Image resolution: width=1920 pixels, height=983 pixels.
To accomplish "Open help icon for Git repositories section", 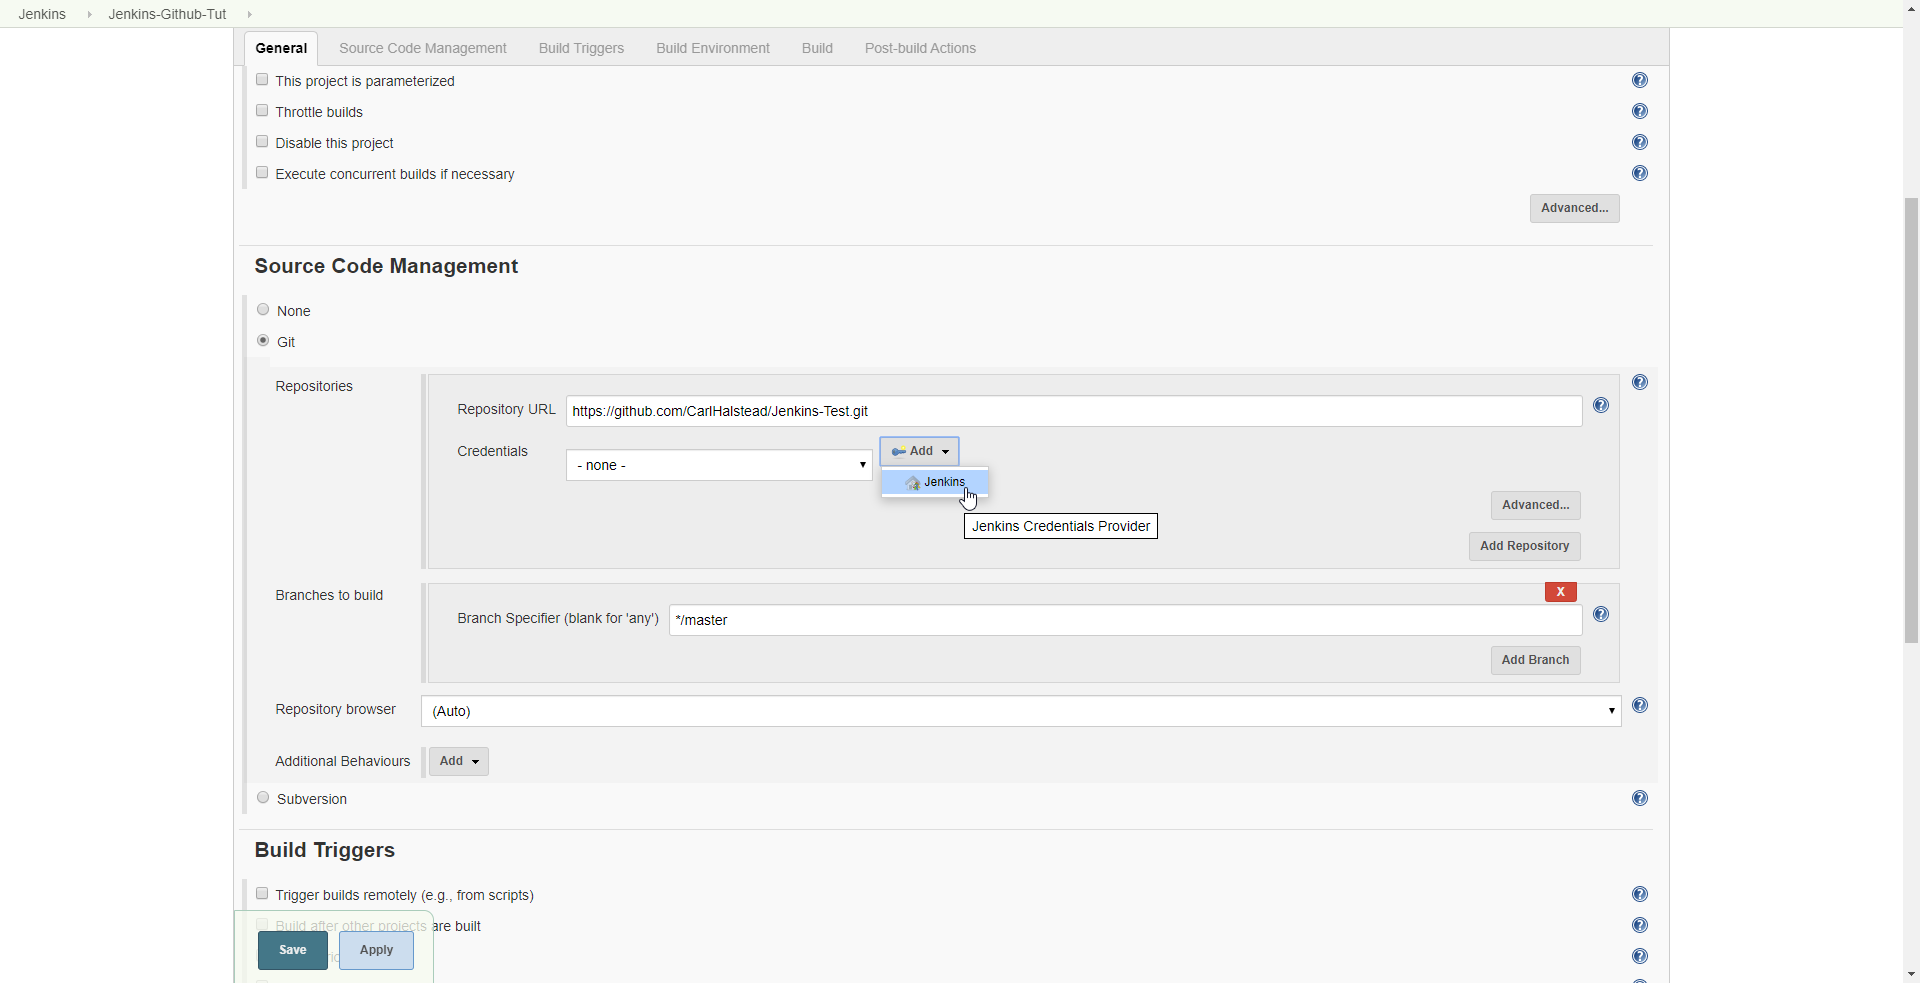I will tap(1640, 382).
